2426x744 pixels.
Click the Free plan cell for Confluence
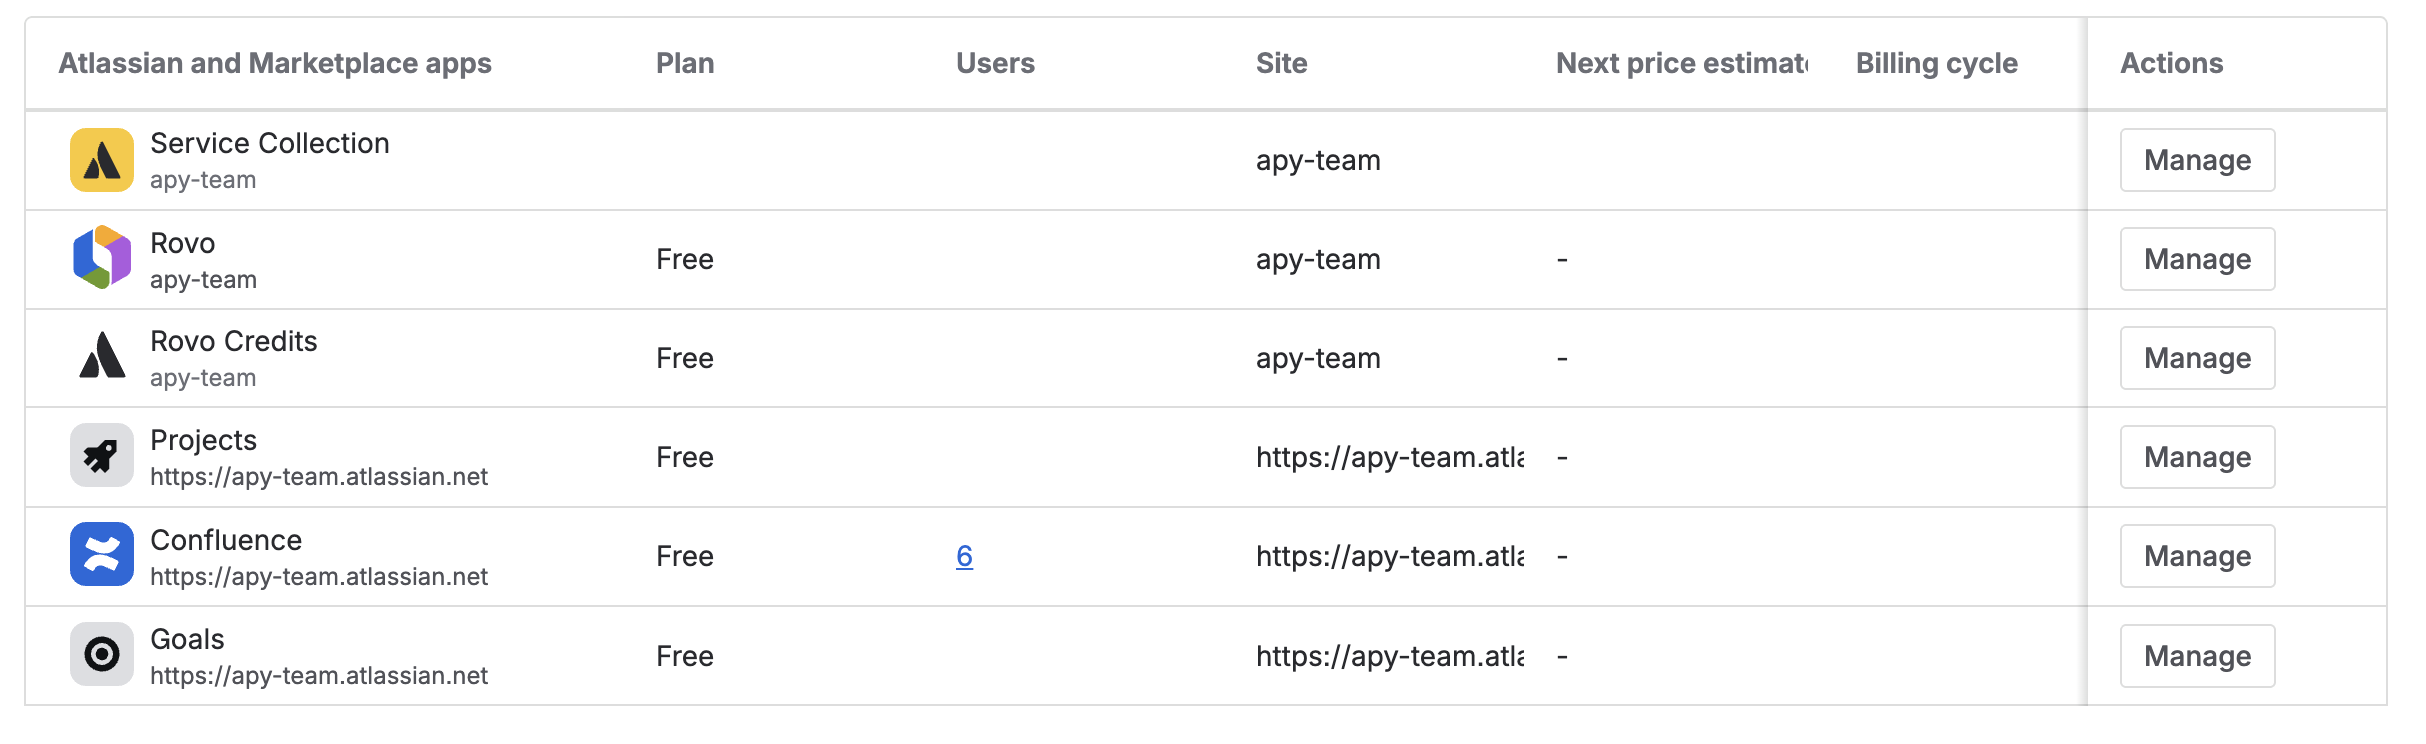[685, 556]
